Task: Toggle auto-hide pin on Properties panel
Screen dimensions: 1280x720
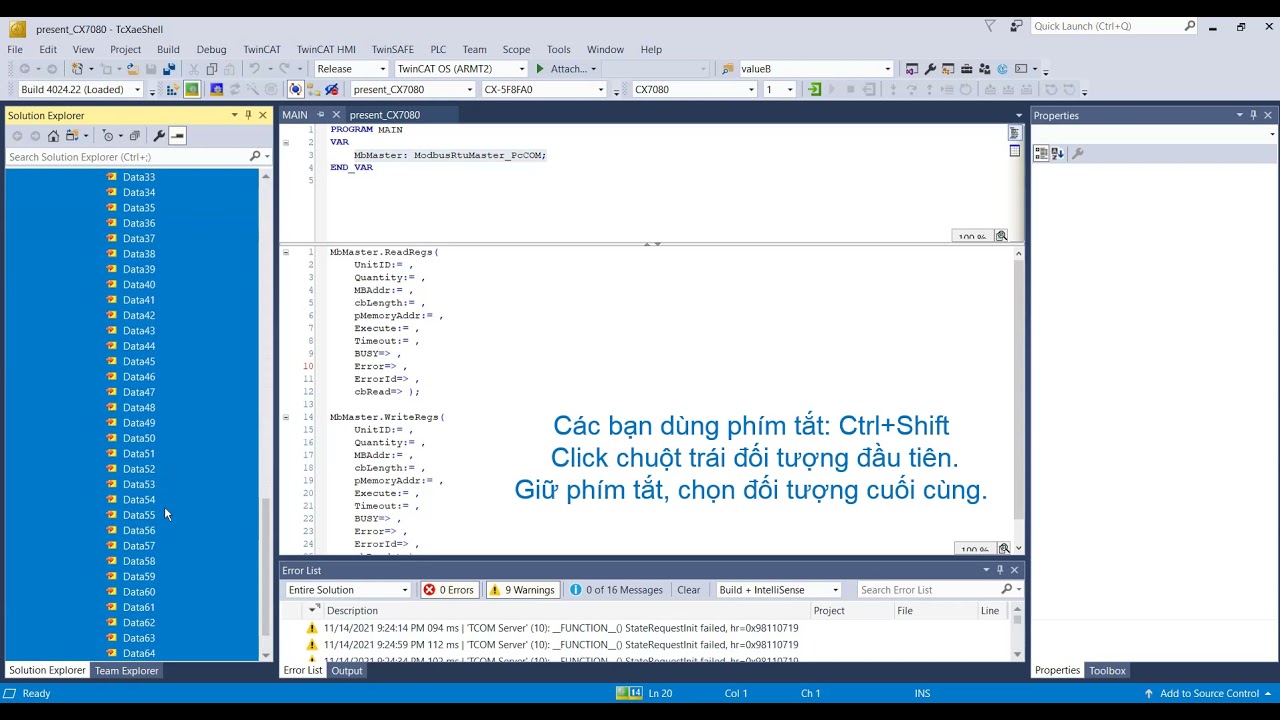Action: pyautogui.click(x=1253, y=115)
